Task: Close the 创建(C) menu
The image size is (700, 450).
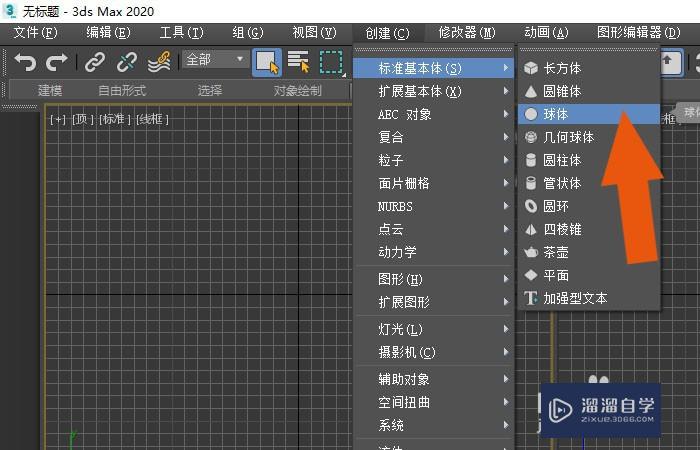Action: tap(388, 33)
